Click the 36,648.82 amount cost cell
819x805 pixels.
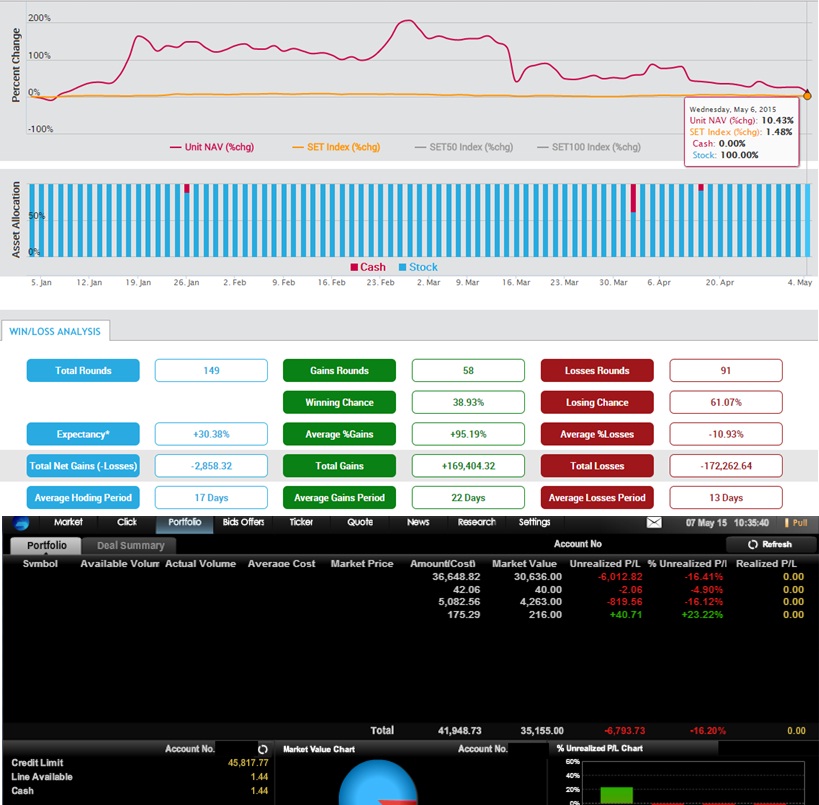pos(456,577)
